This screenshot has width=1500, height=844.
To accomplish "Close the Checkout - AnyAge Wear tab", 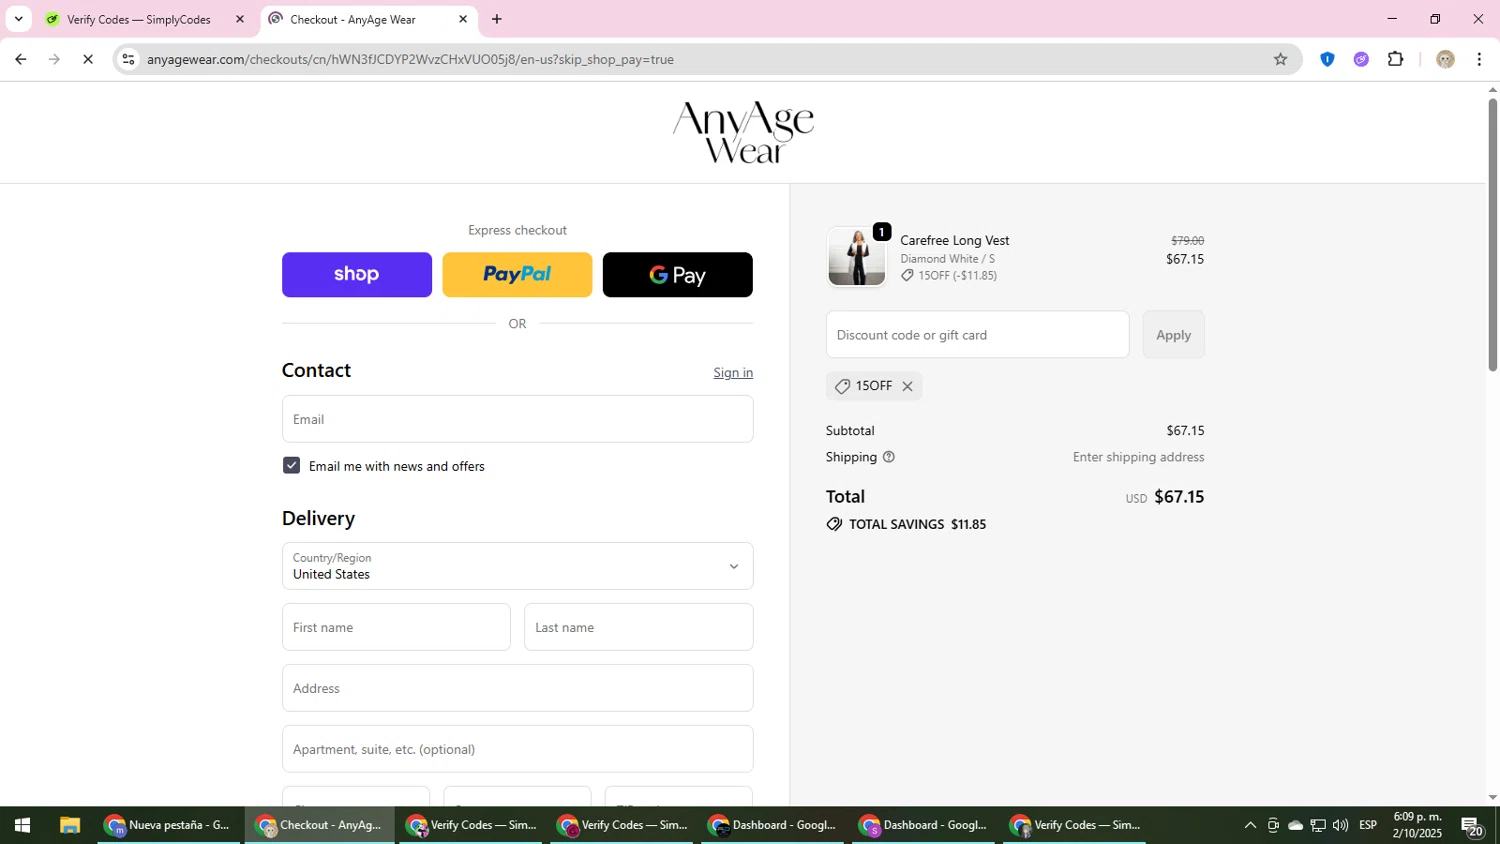I will pyautogui.click(x=463, y=19).
